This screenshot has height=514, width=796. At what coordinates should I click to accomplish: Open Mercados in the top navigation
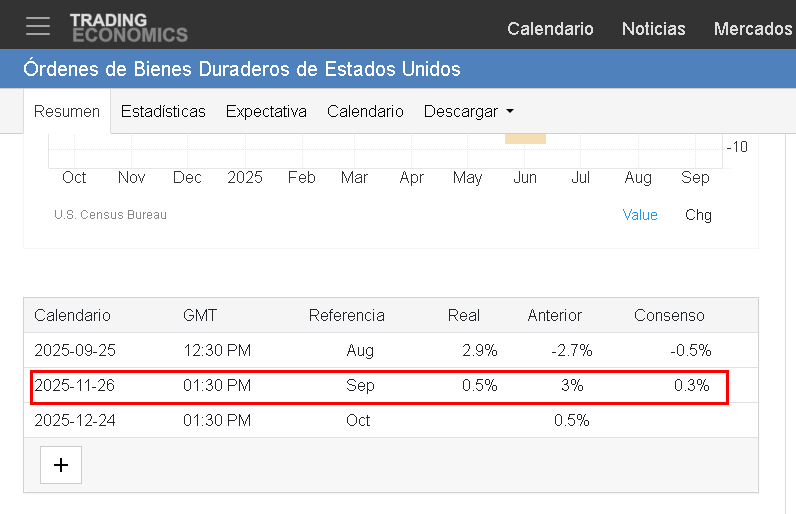point(752,29)
